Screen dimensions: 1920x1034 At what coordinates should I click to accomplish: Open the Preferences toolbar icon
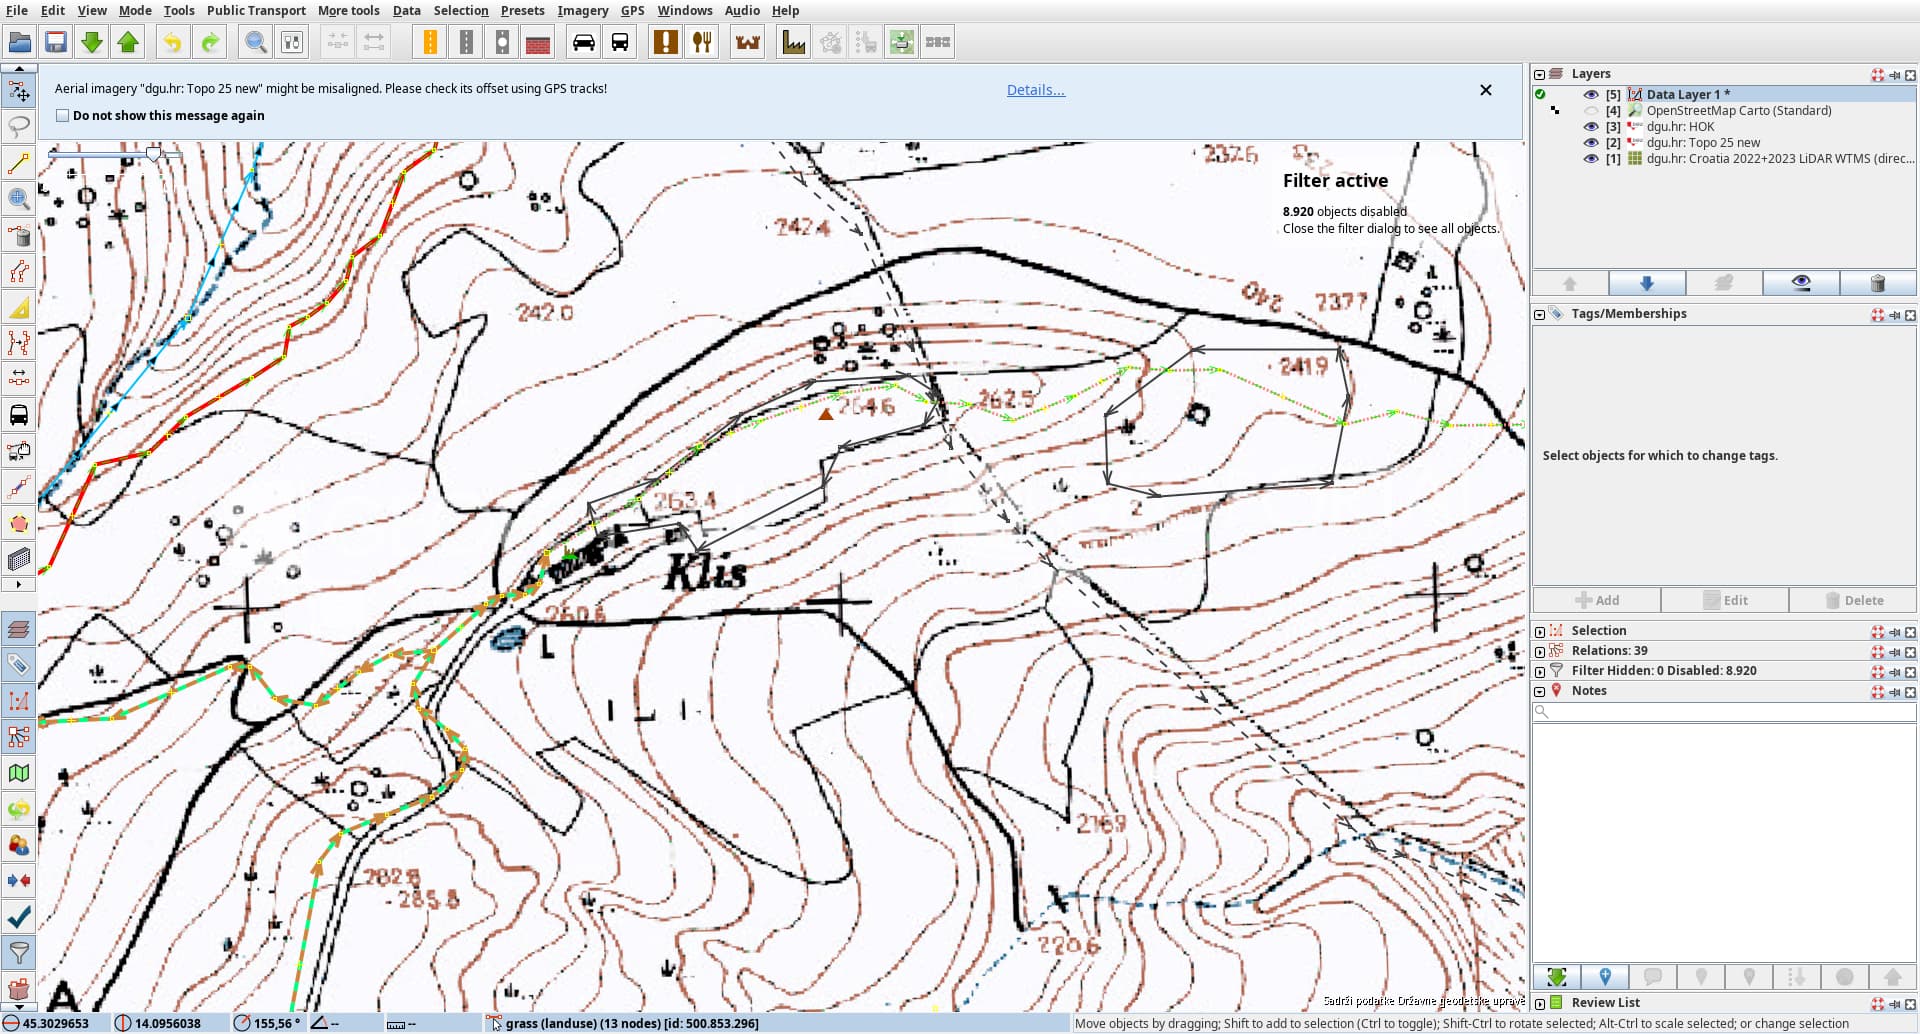point(292,42)
